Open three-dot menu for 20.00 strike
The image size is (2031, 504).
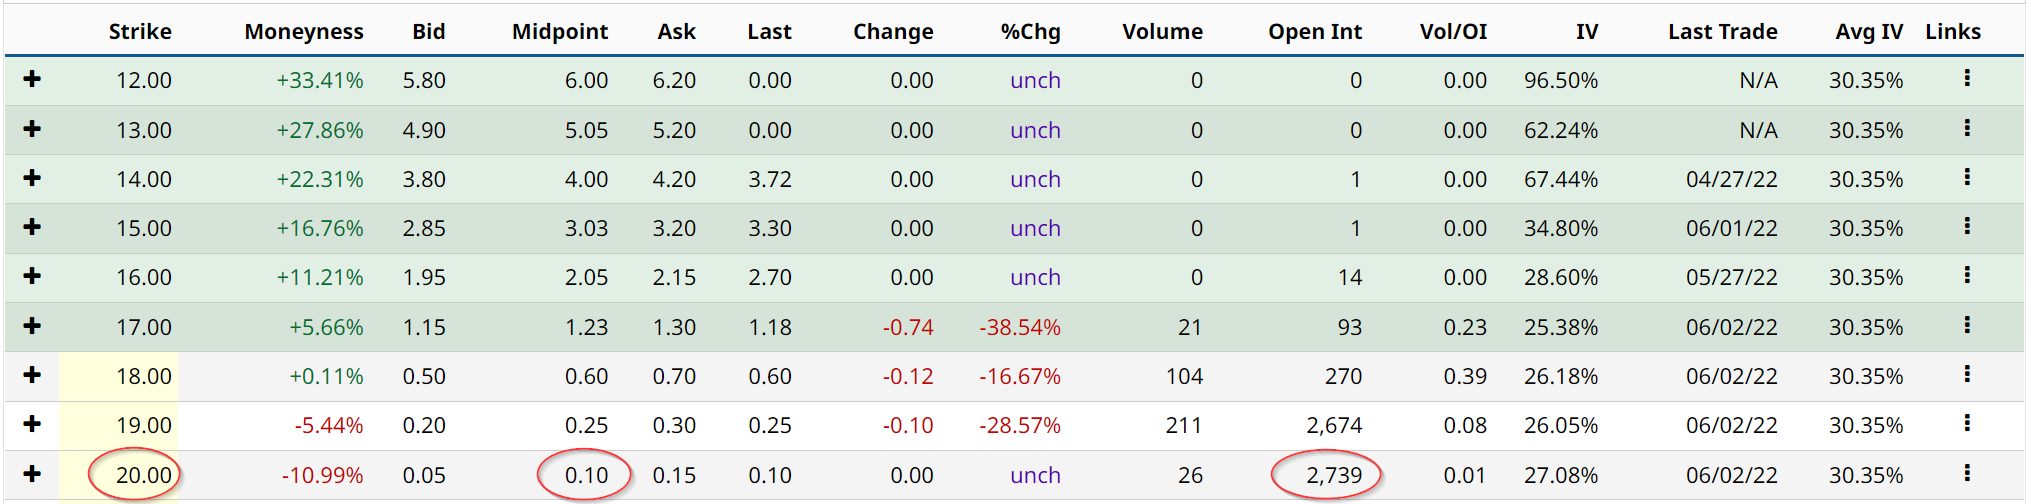tap(1966, 473)
